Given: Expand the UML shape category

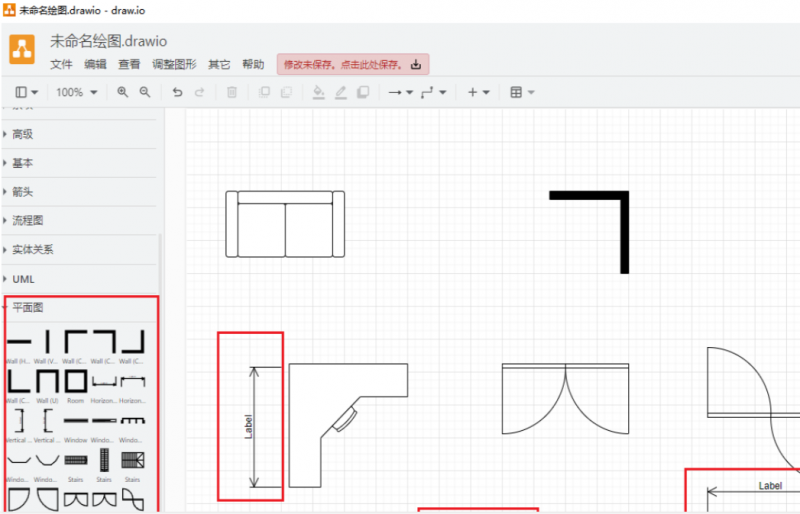Looking at the screenshot, I should click(79, 279).
